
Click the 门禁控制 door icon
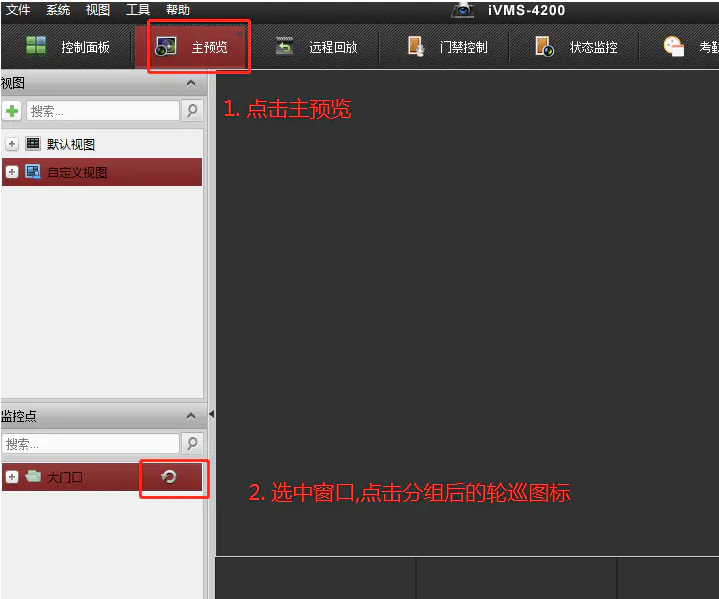click(416, 47)
